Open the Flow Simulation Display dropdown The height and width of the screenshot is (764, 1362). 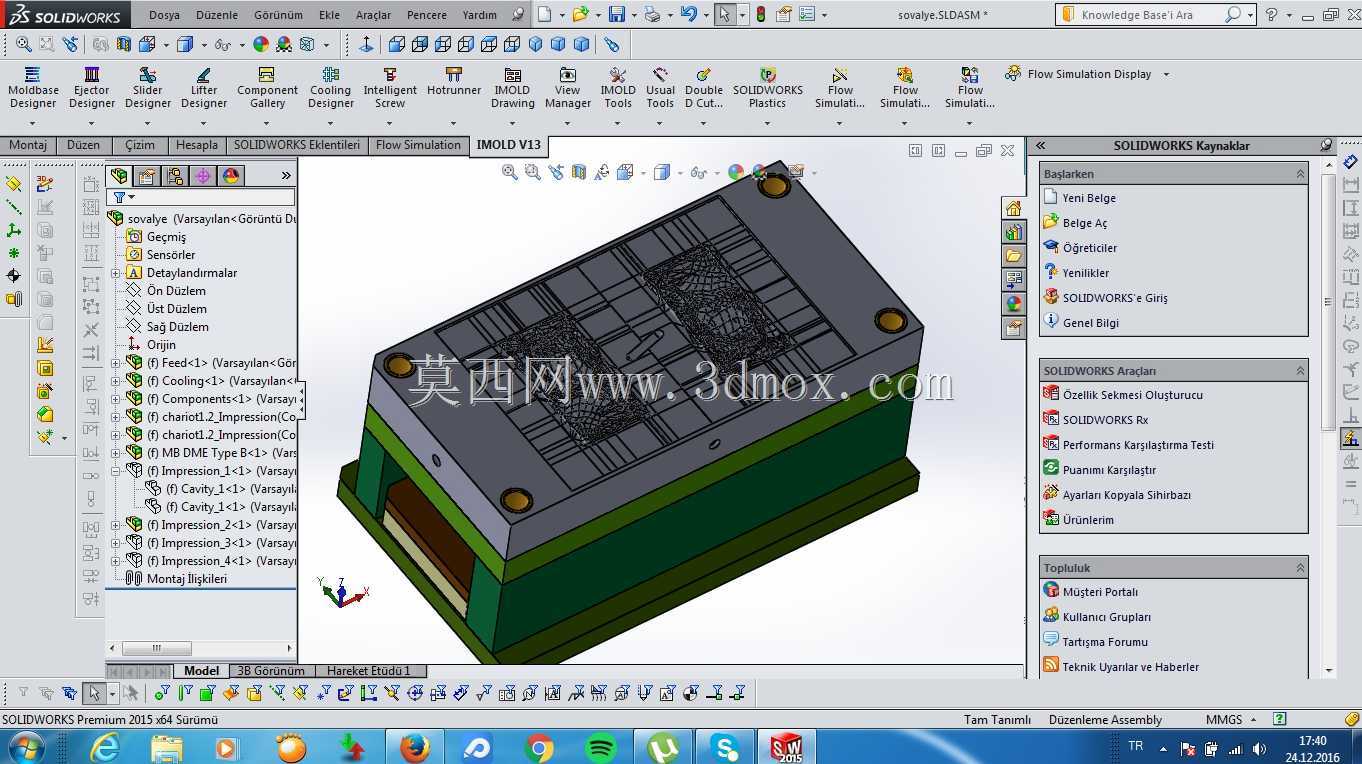coord(1166,74)
